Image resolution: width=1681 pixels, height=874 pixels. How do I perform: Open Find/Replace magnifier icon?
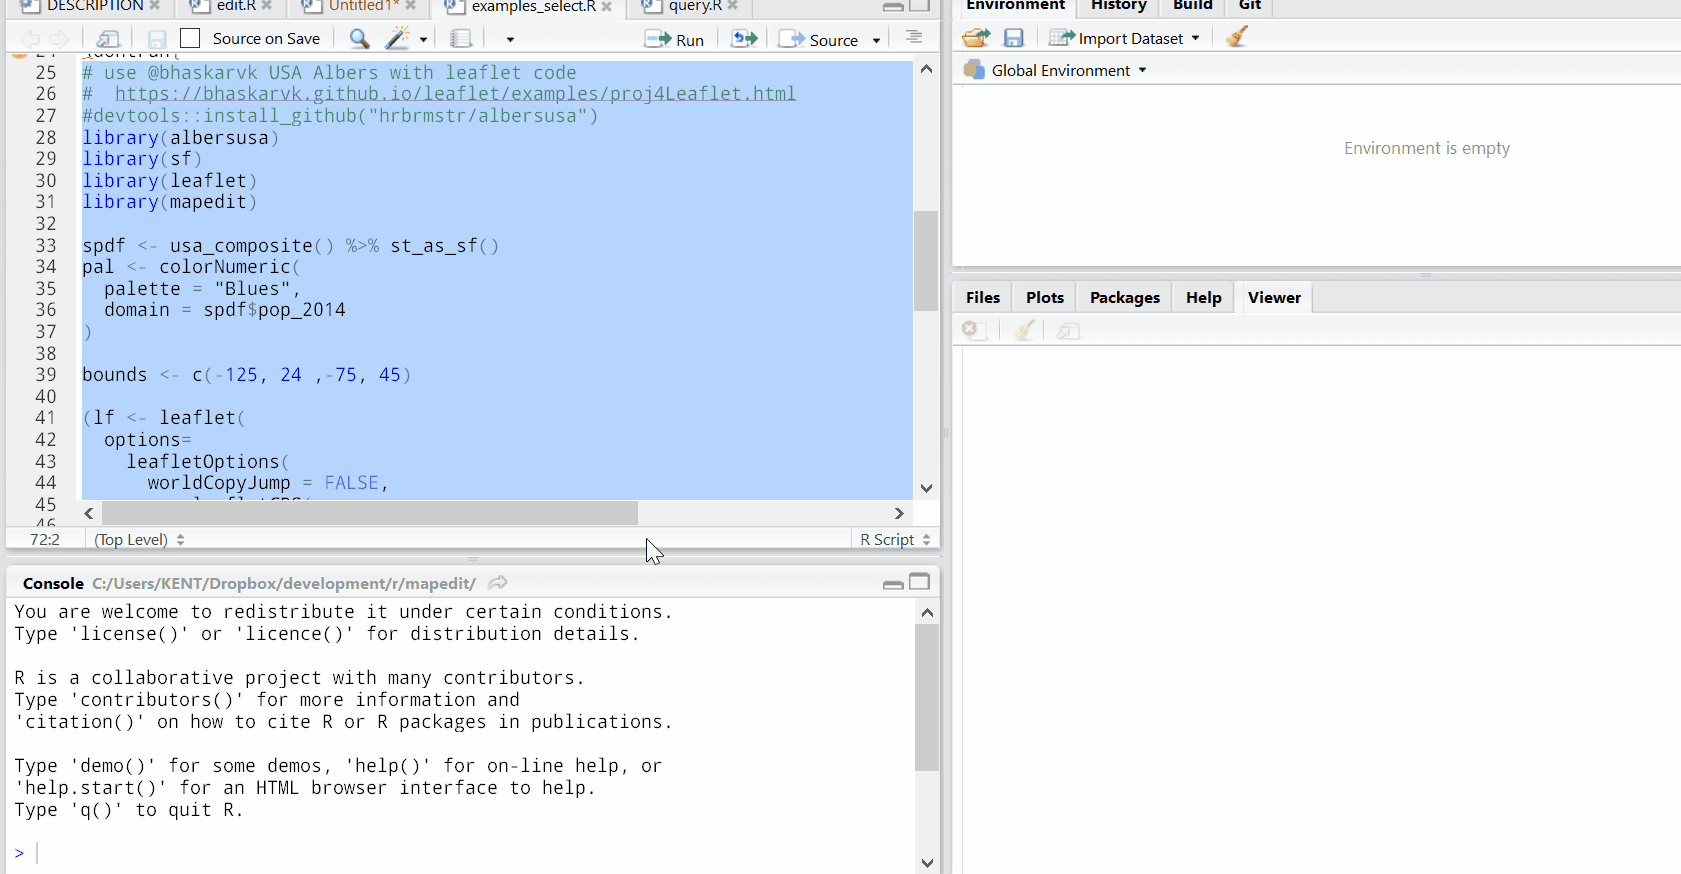(x=359, y=39)
